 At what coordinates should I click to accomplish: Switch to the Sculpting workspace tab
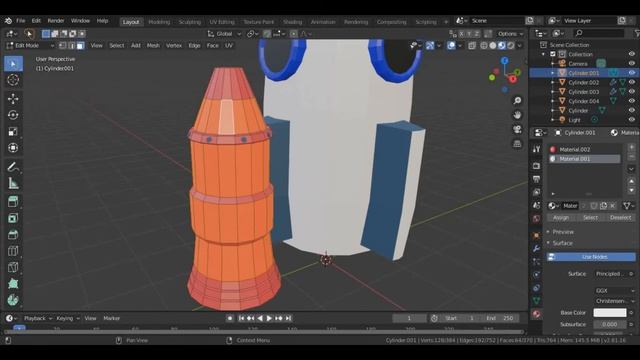tap(190, 22)
